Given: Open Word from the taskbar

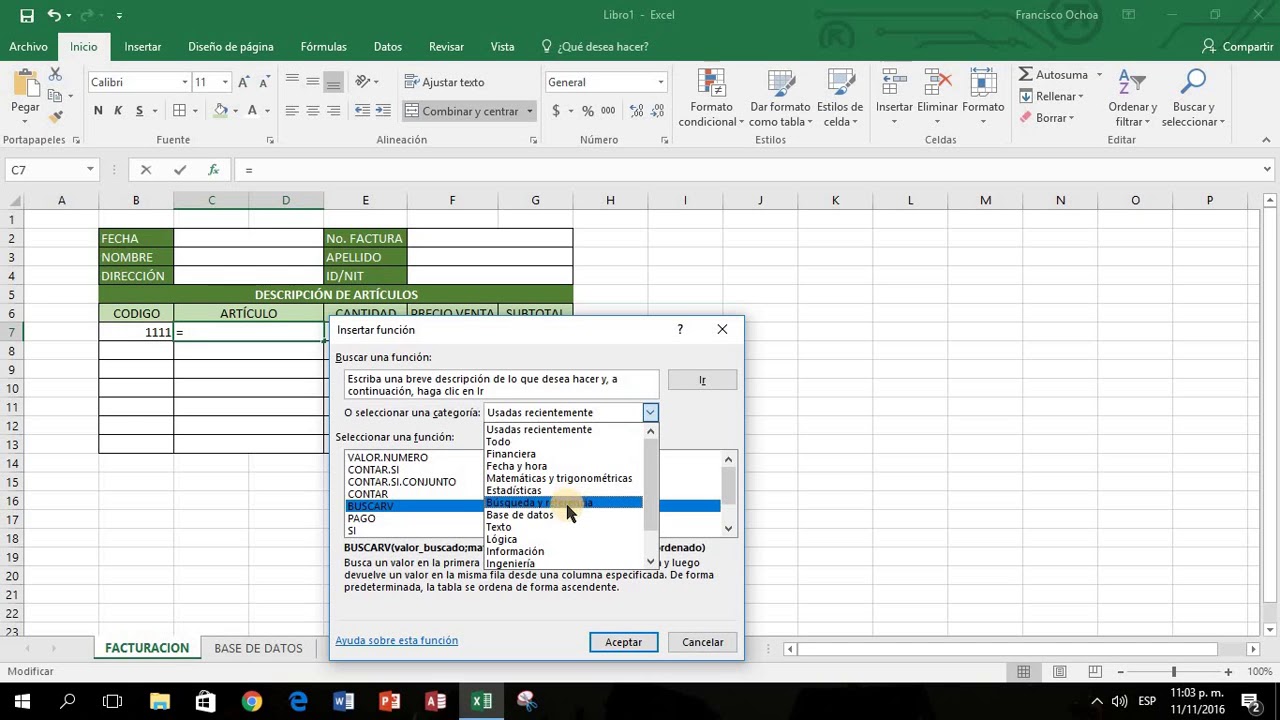Looking at the screenshot, I should coord(343,701).
